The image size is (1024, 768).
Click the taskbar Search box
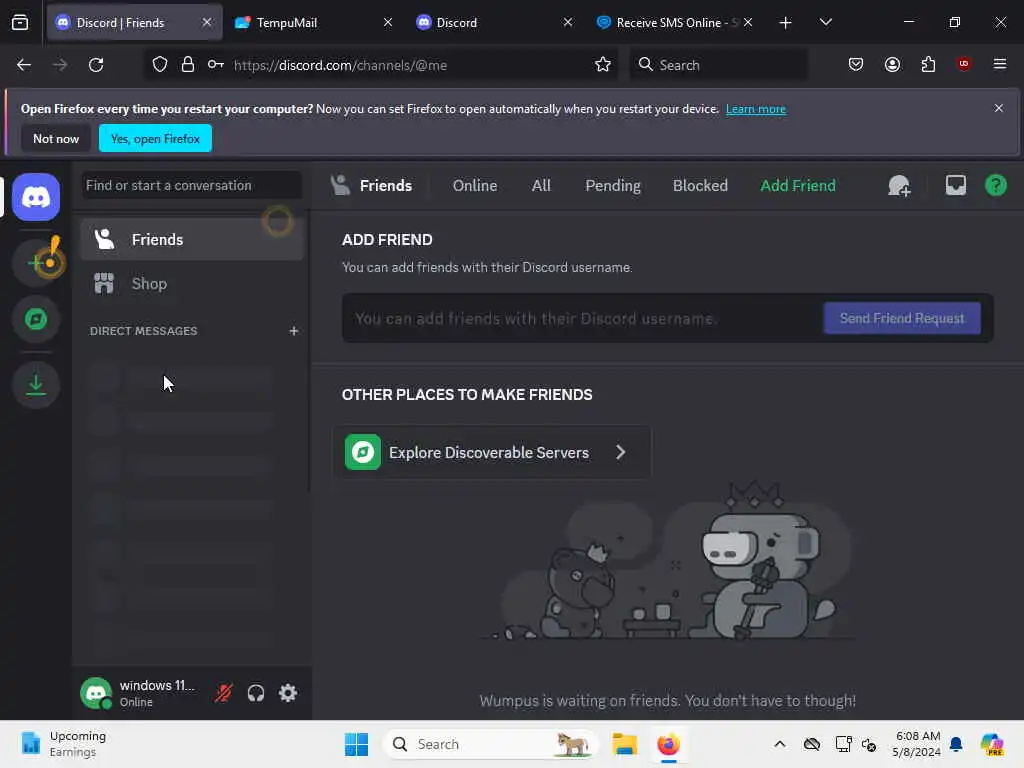(490, 744)
